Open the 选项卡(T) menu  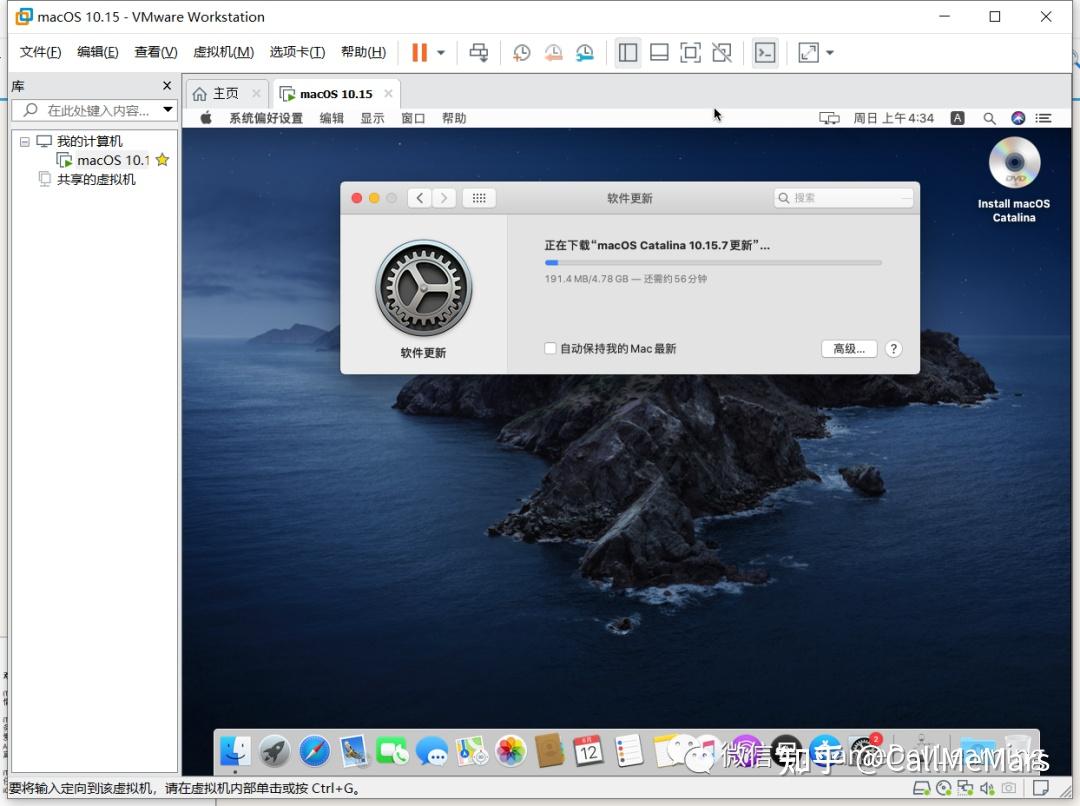click(297, 52)
